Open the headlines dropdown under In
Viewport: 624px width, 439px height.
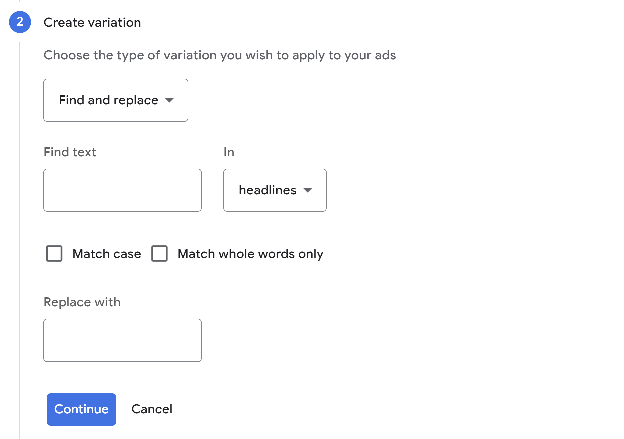click(275, 190)
